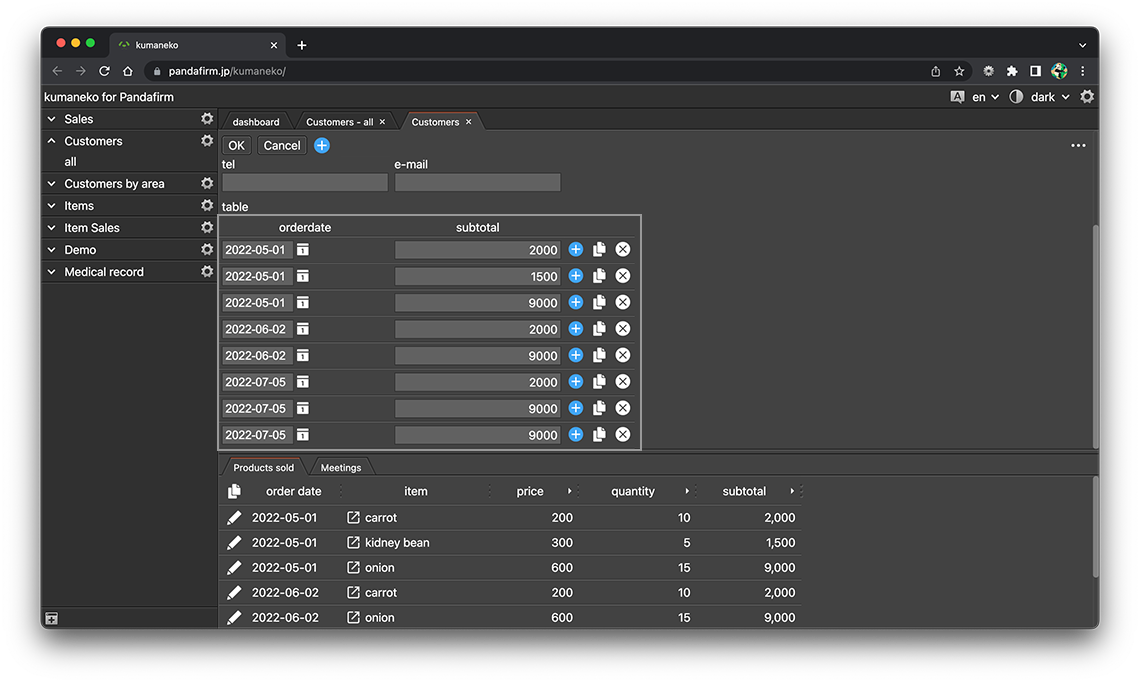Edit the kidney bean product row

234,543
